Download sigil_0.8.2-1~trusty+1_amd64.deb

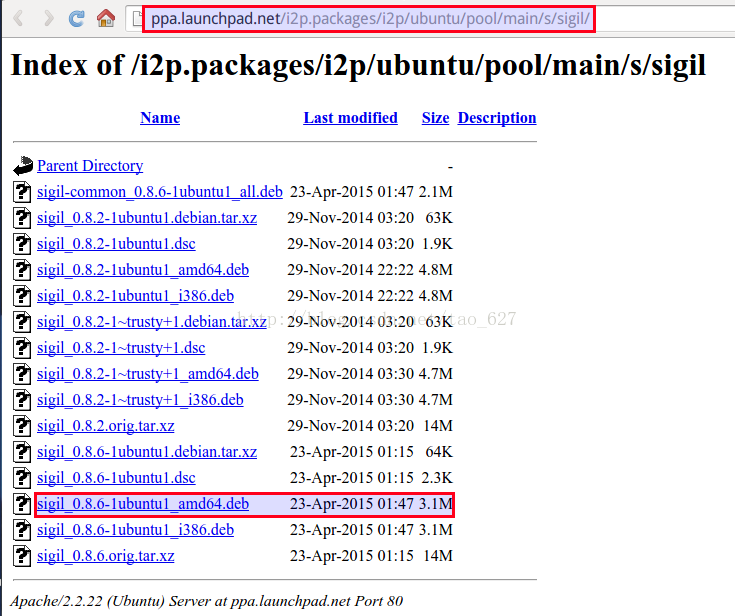[x=148, y=374]
